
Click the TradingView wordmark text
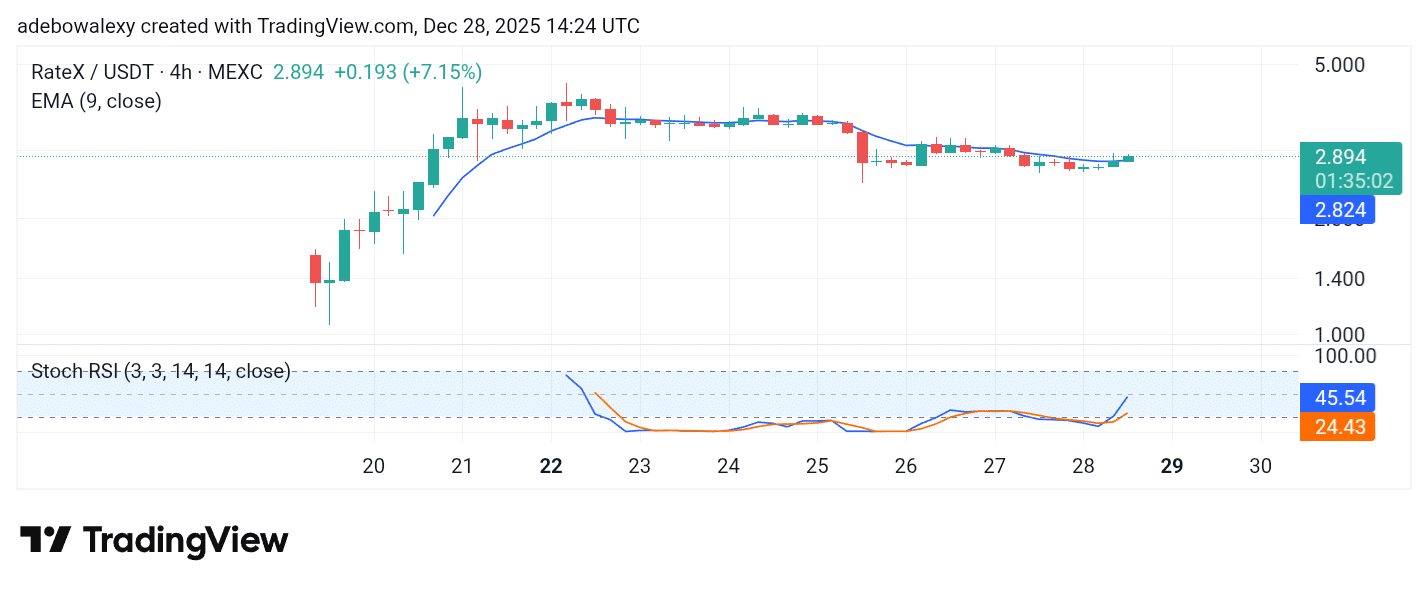point(186,540)
